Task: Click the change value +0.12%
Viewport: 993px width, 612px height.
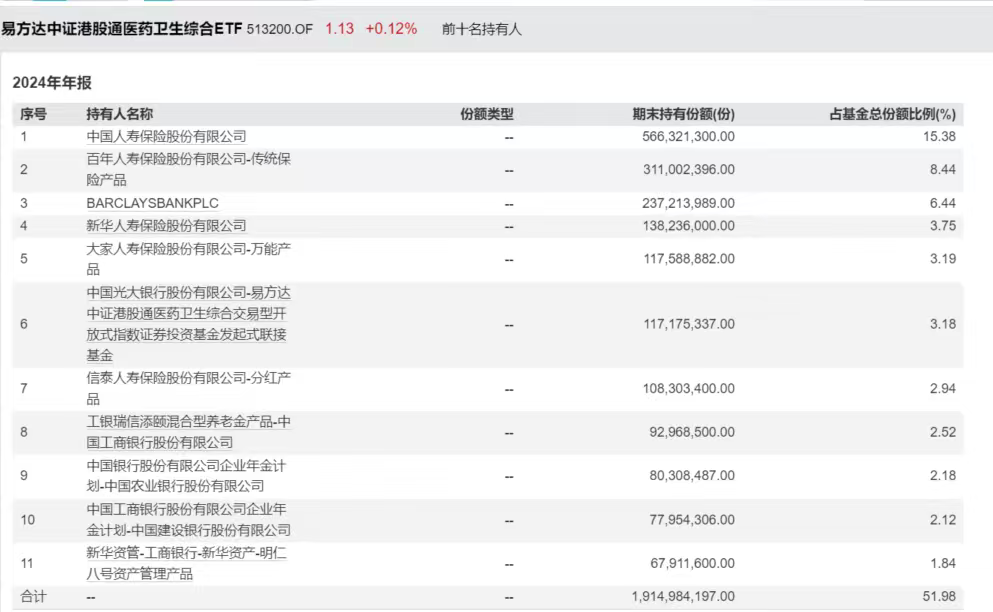Action: [391, 29]
